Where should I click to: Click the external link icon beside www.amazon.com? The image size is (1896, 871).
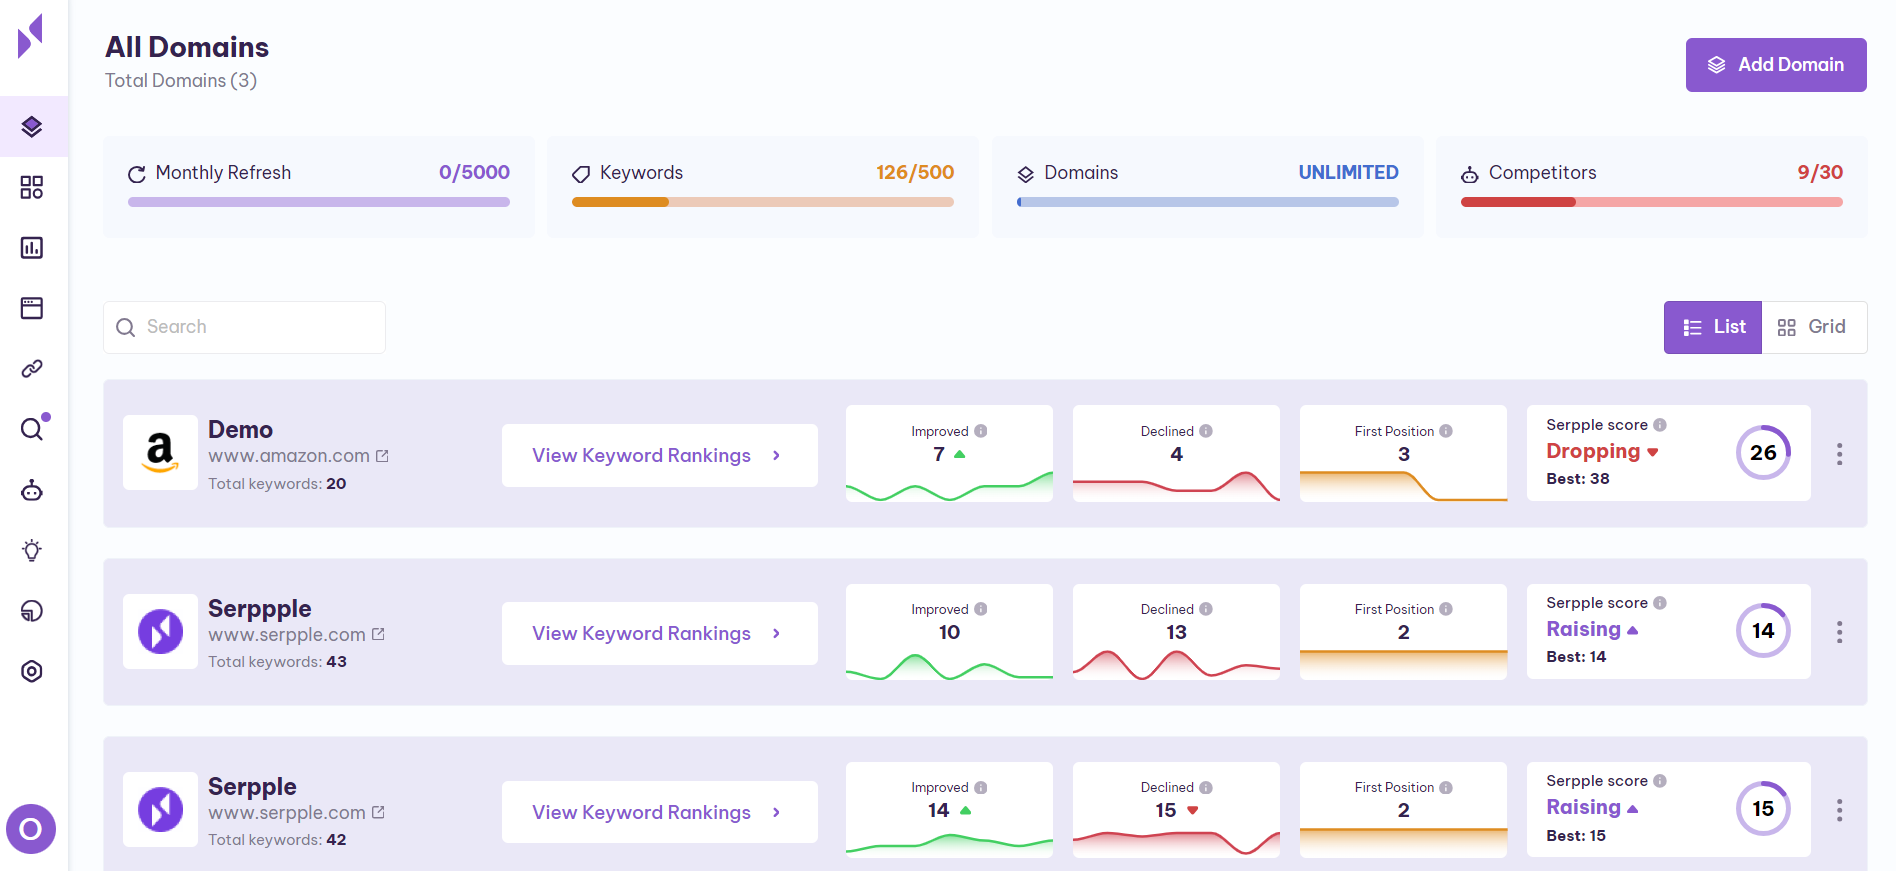coord(382,456)
